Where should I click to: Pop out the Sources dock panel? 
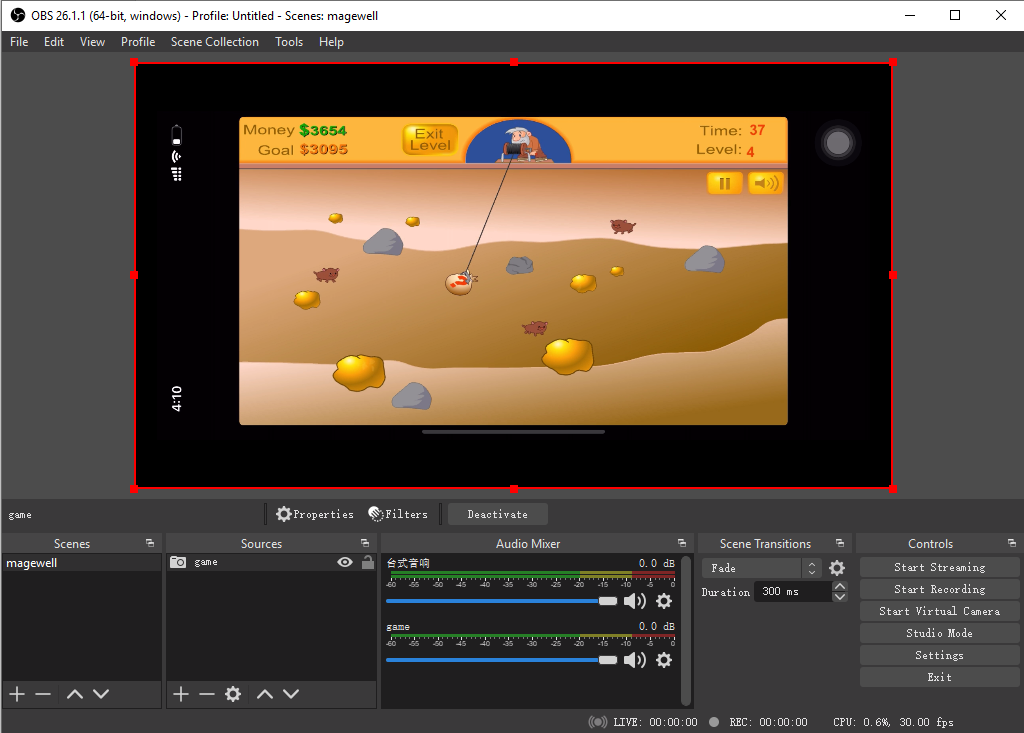(x=365, y=543)
